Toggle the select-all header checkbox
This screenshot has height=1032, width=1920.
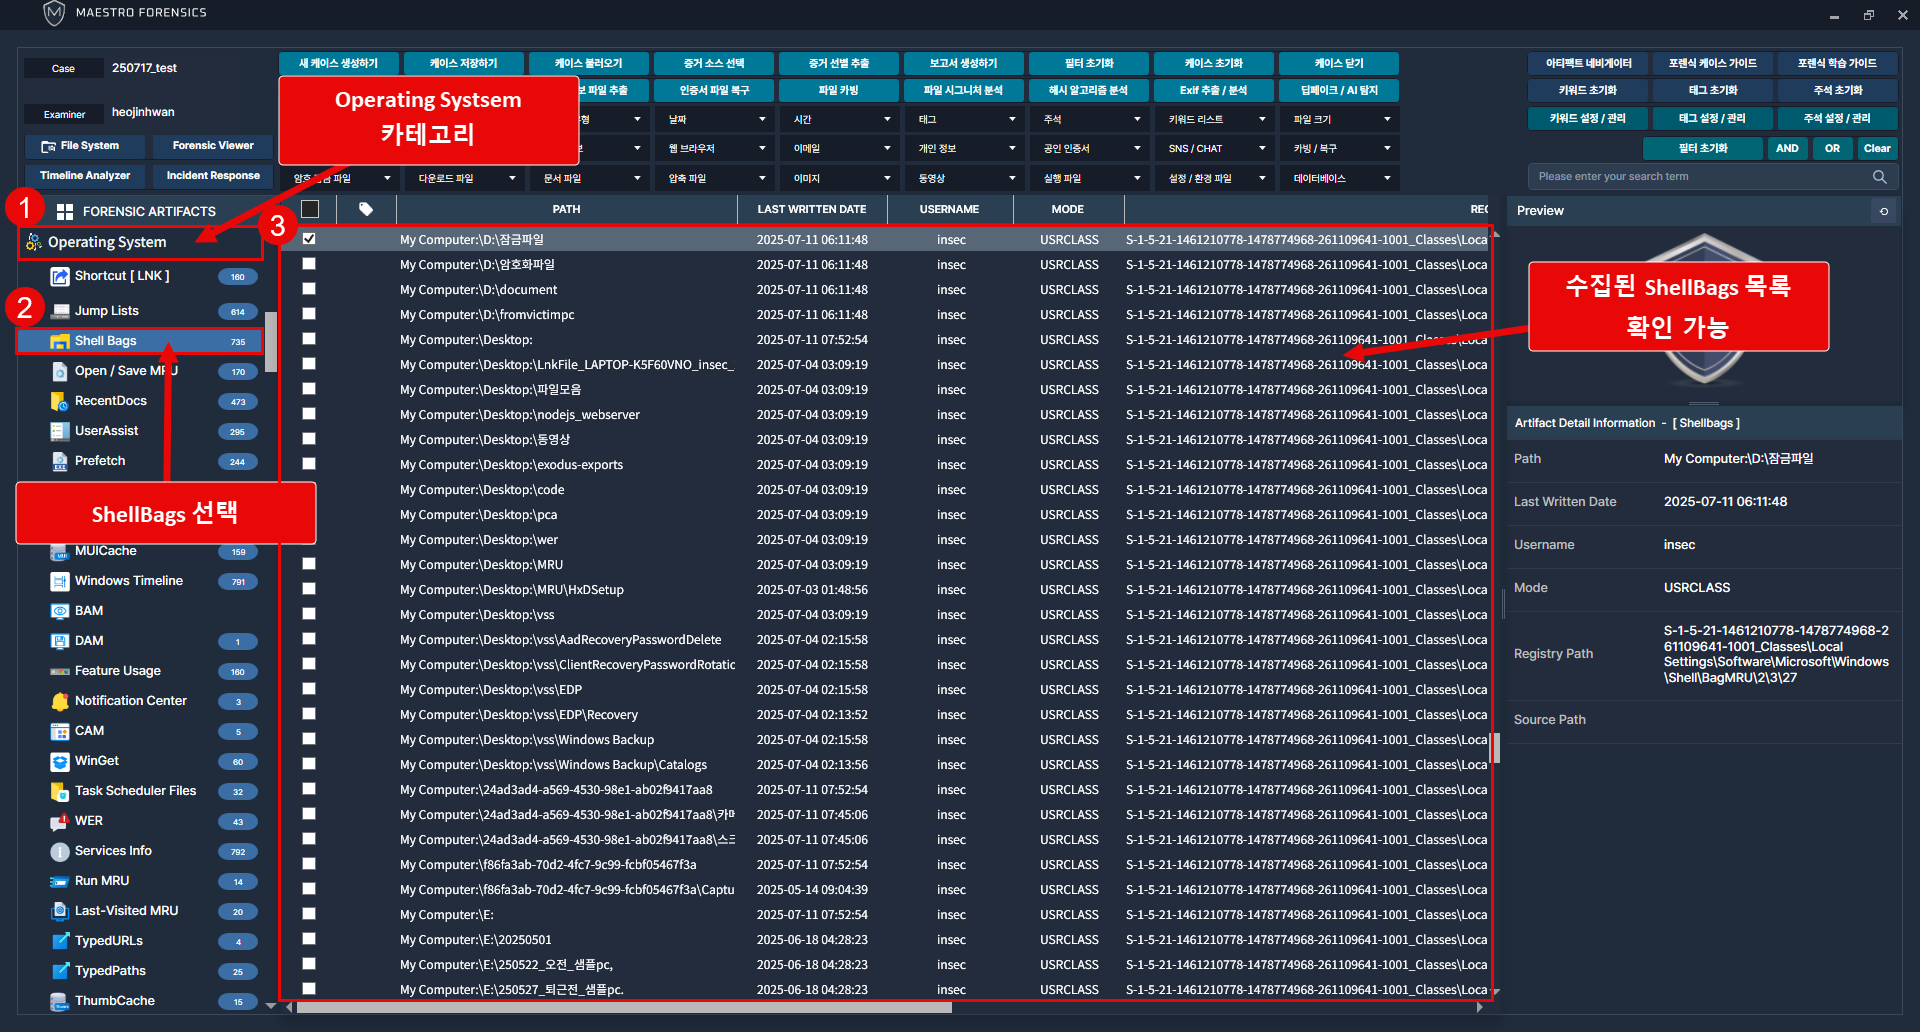(310, 209)
